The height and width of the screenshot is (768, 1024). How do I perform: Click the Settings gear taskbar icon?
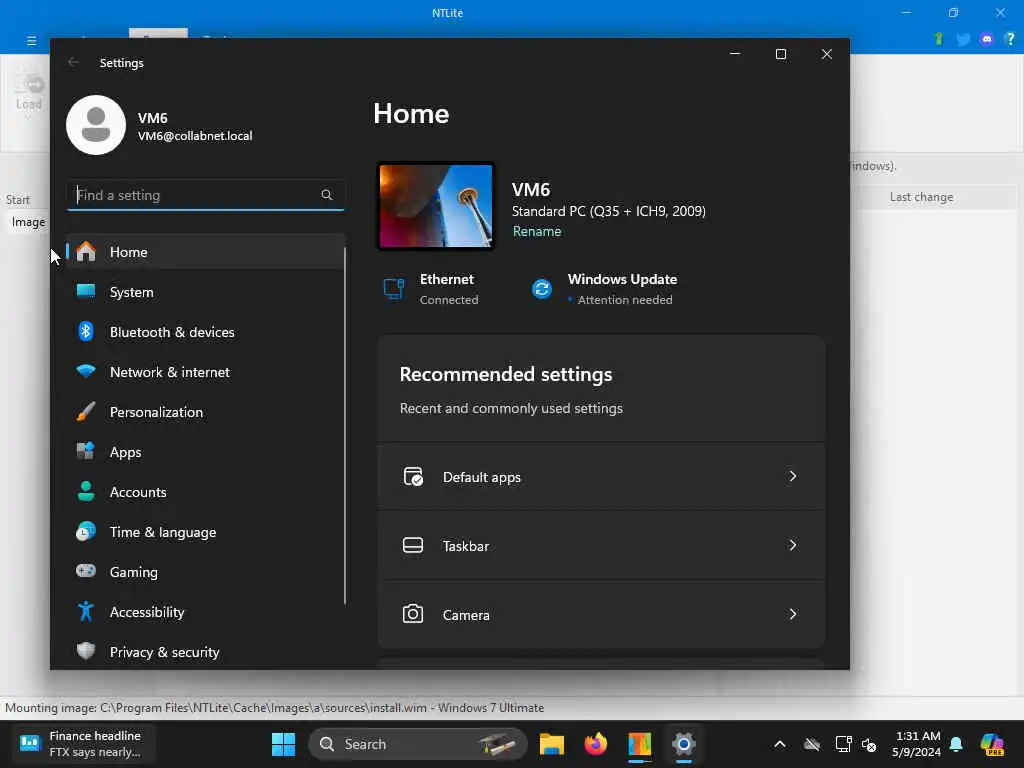684,744
